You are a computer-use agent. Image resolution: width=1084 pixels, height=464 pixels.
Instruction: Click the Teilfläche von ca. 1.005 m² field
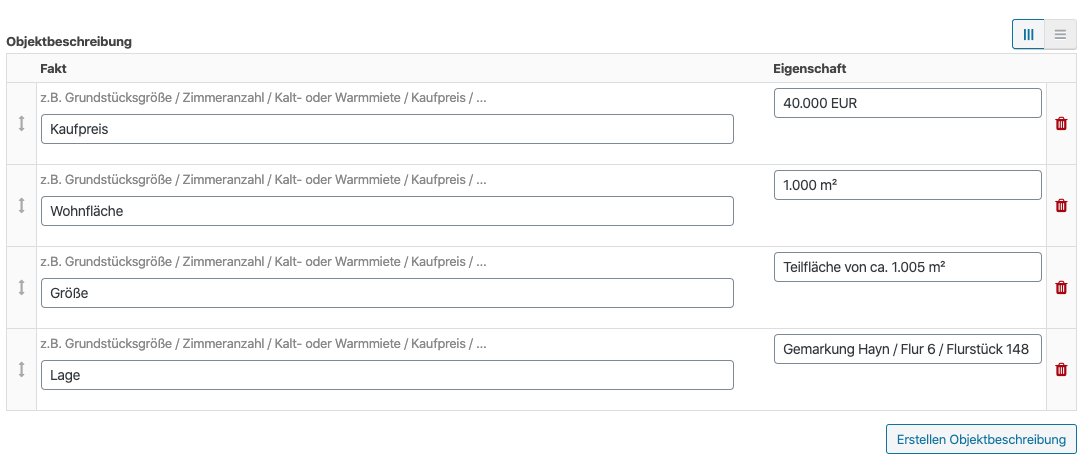tap(908, 267)
